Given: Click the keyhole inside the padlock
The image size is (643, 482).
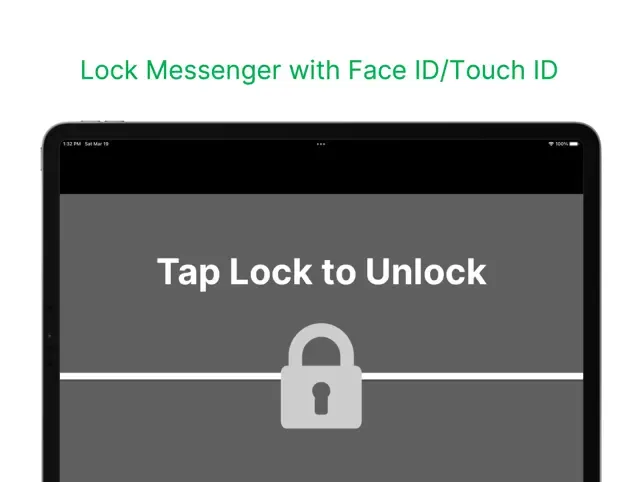Looking at the screenshot, I should pyautogui.click(x=321, y=398).
